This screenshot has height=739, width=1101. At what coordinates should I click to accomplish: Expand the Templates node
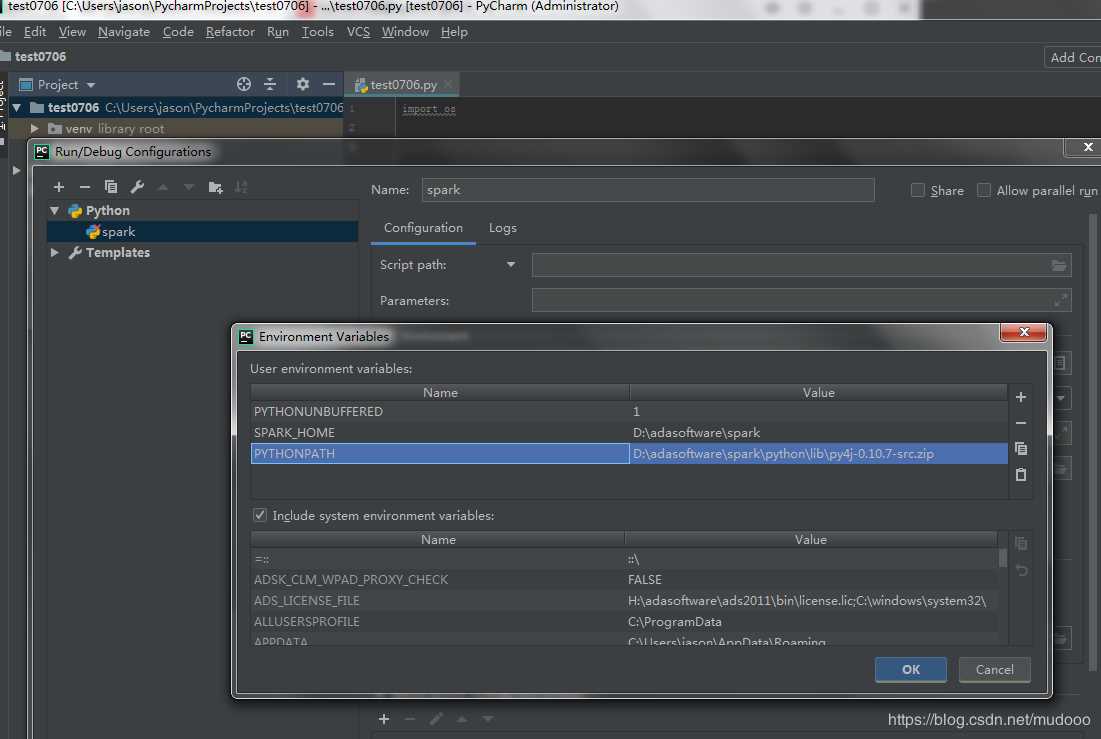pos(55,252)
